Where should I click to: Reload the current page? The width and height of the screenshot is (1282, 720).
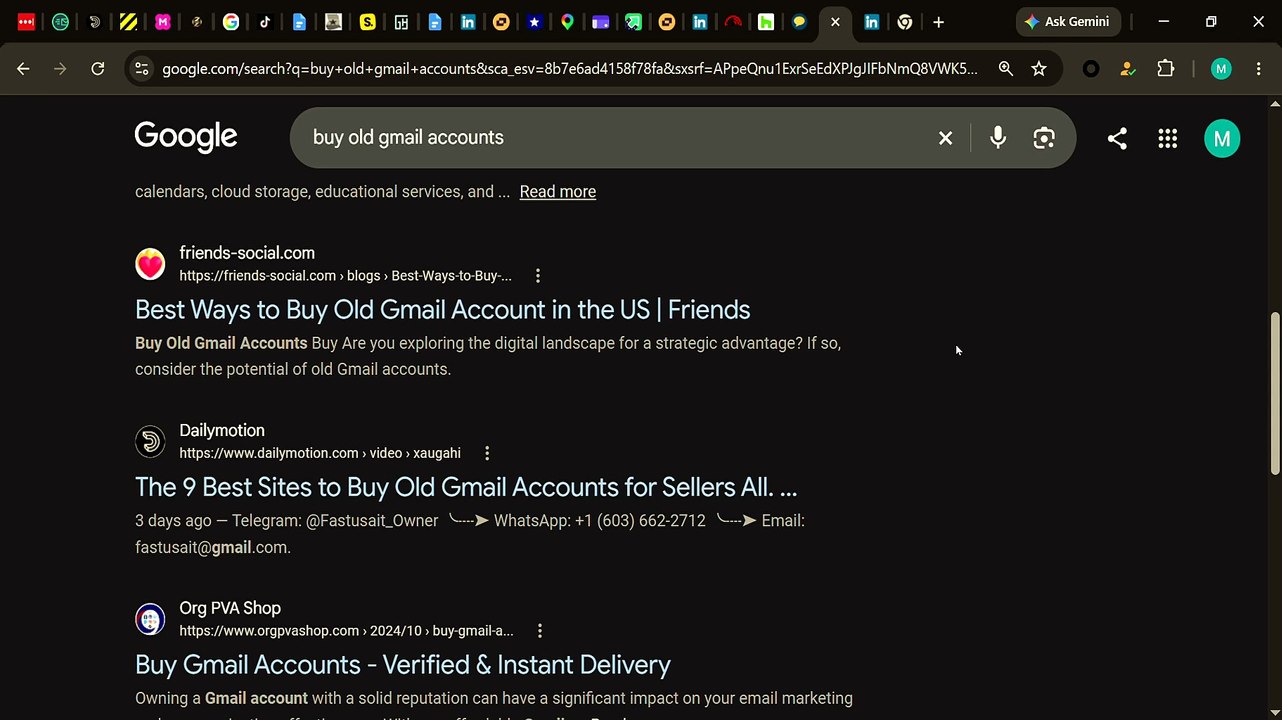(97, 69)
